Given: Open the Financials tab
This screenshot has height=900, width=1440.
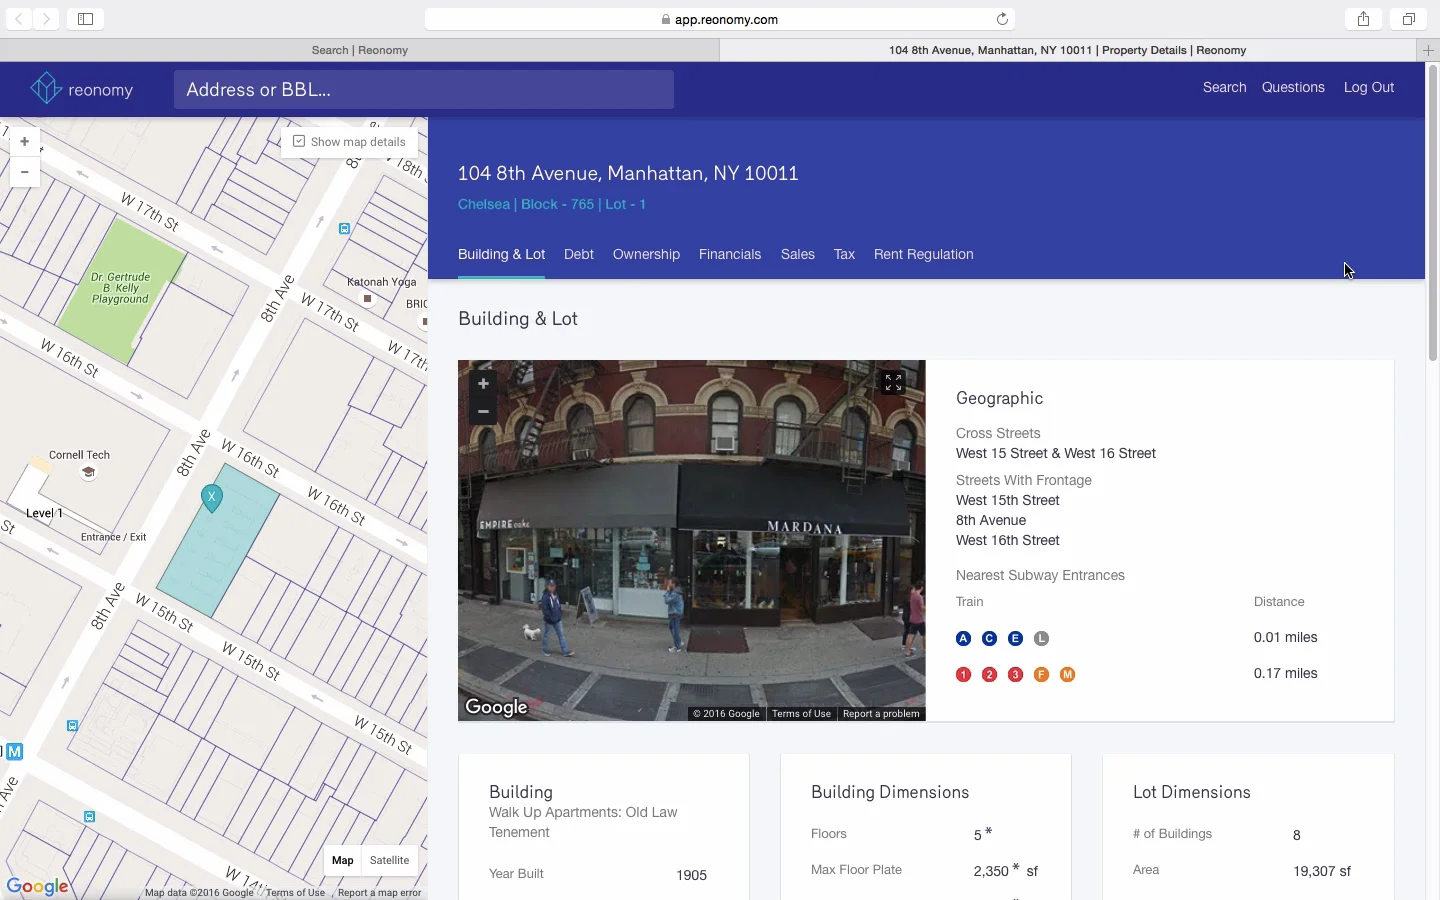Looking at the screenshot, I should [x=730, y=254].
